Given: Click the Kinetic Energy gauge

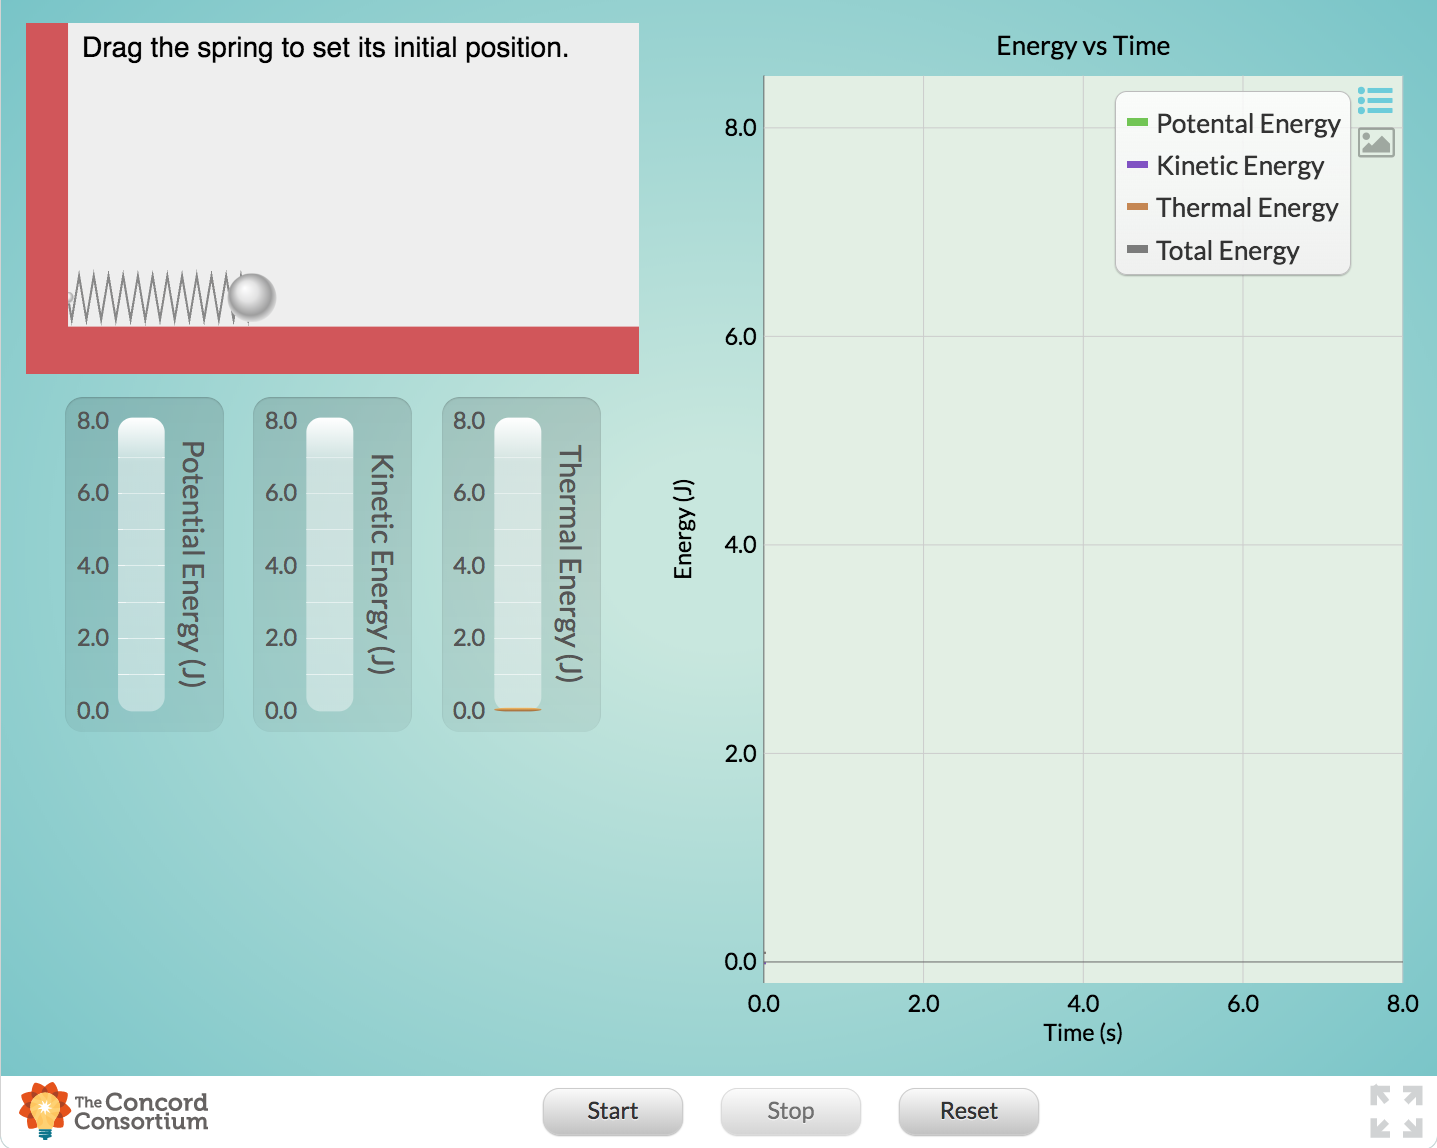Looking at the screenshot, I should pos(332,563).
